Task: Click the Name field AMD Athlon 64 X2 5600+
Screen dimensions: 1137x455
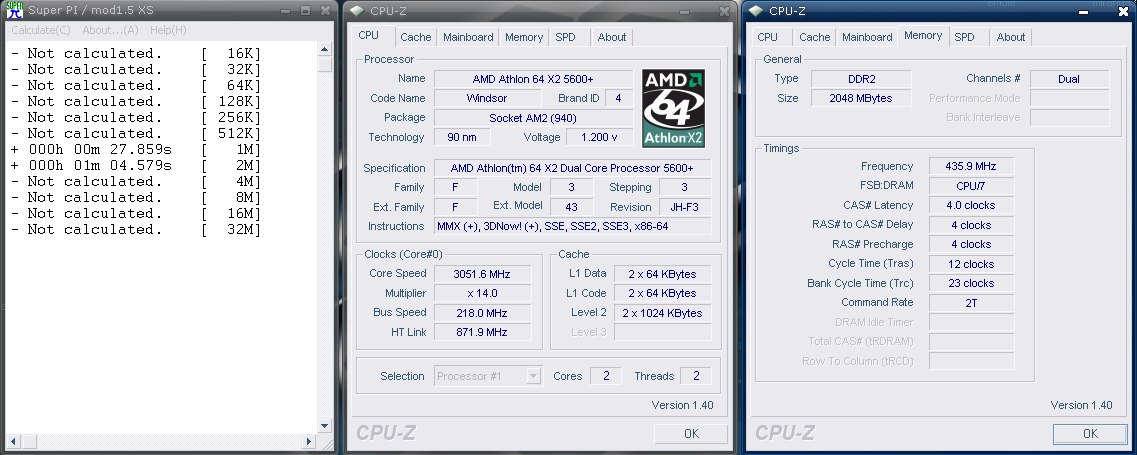Action: point(533,78)
